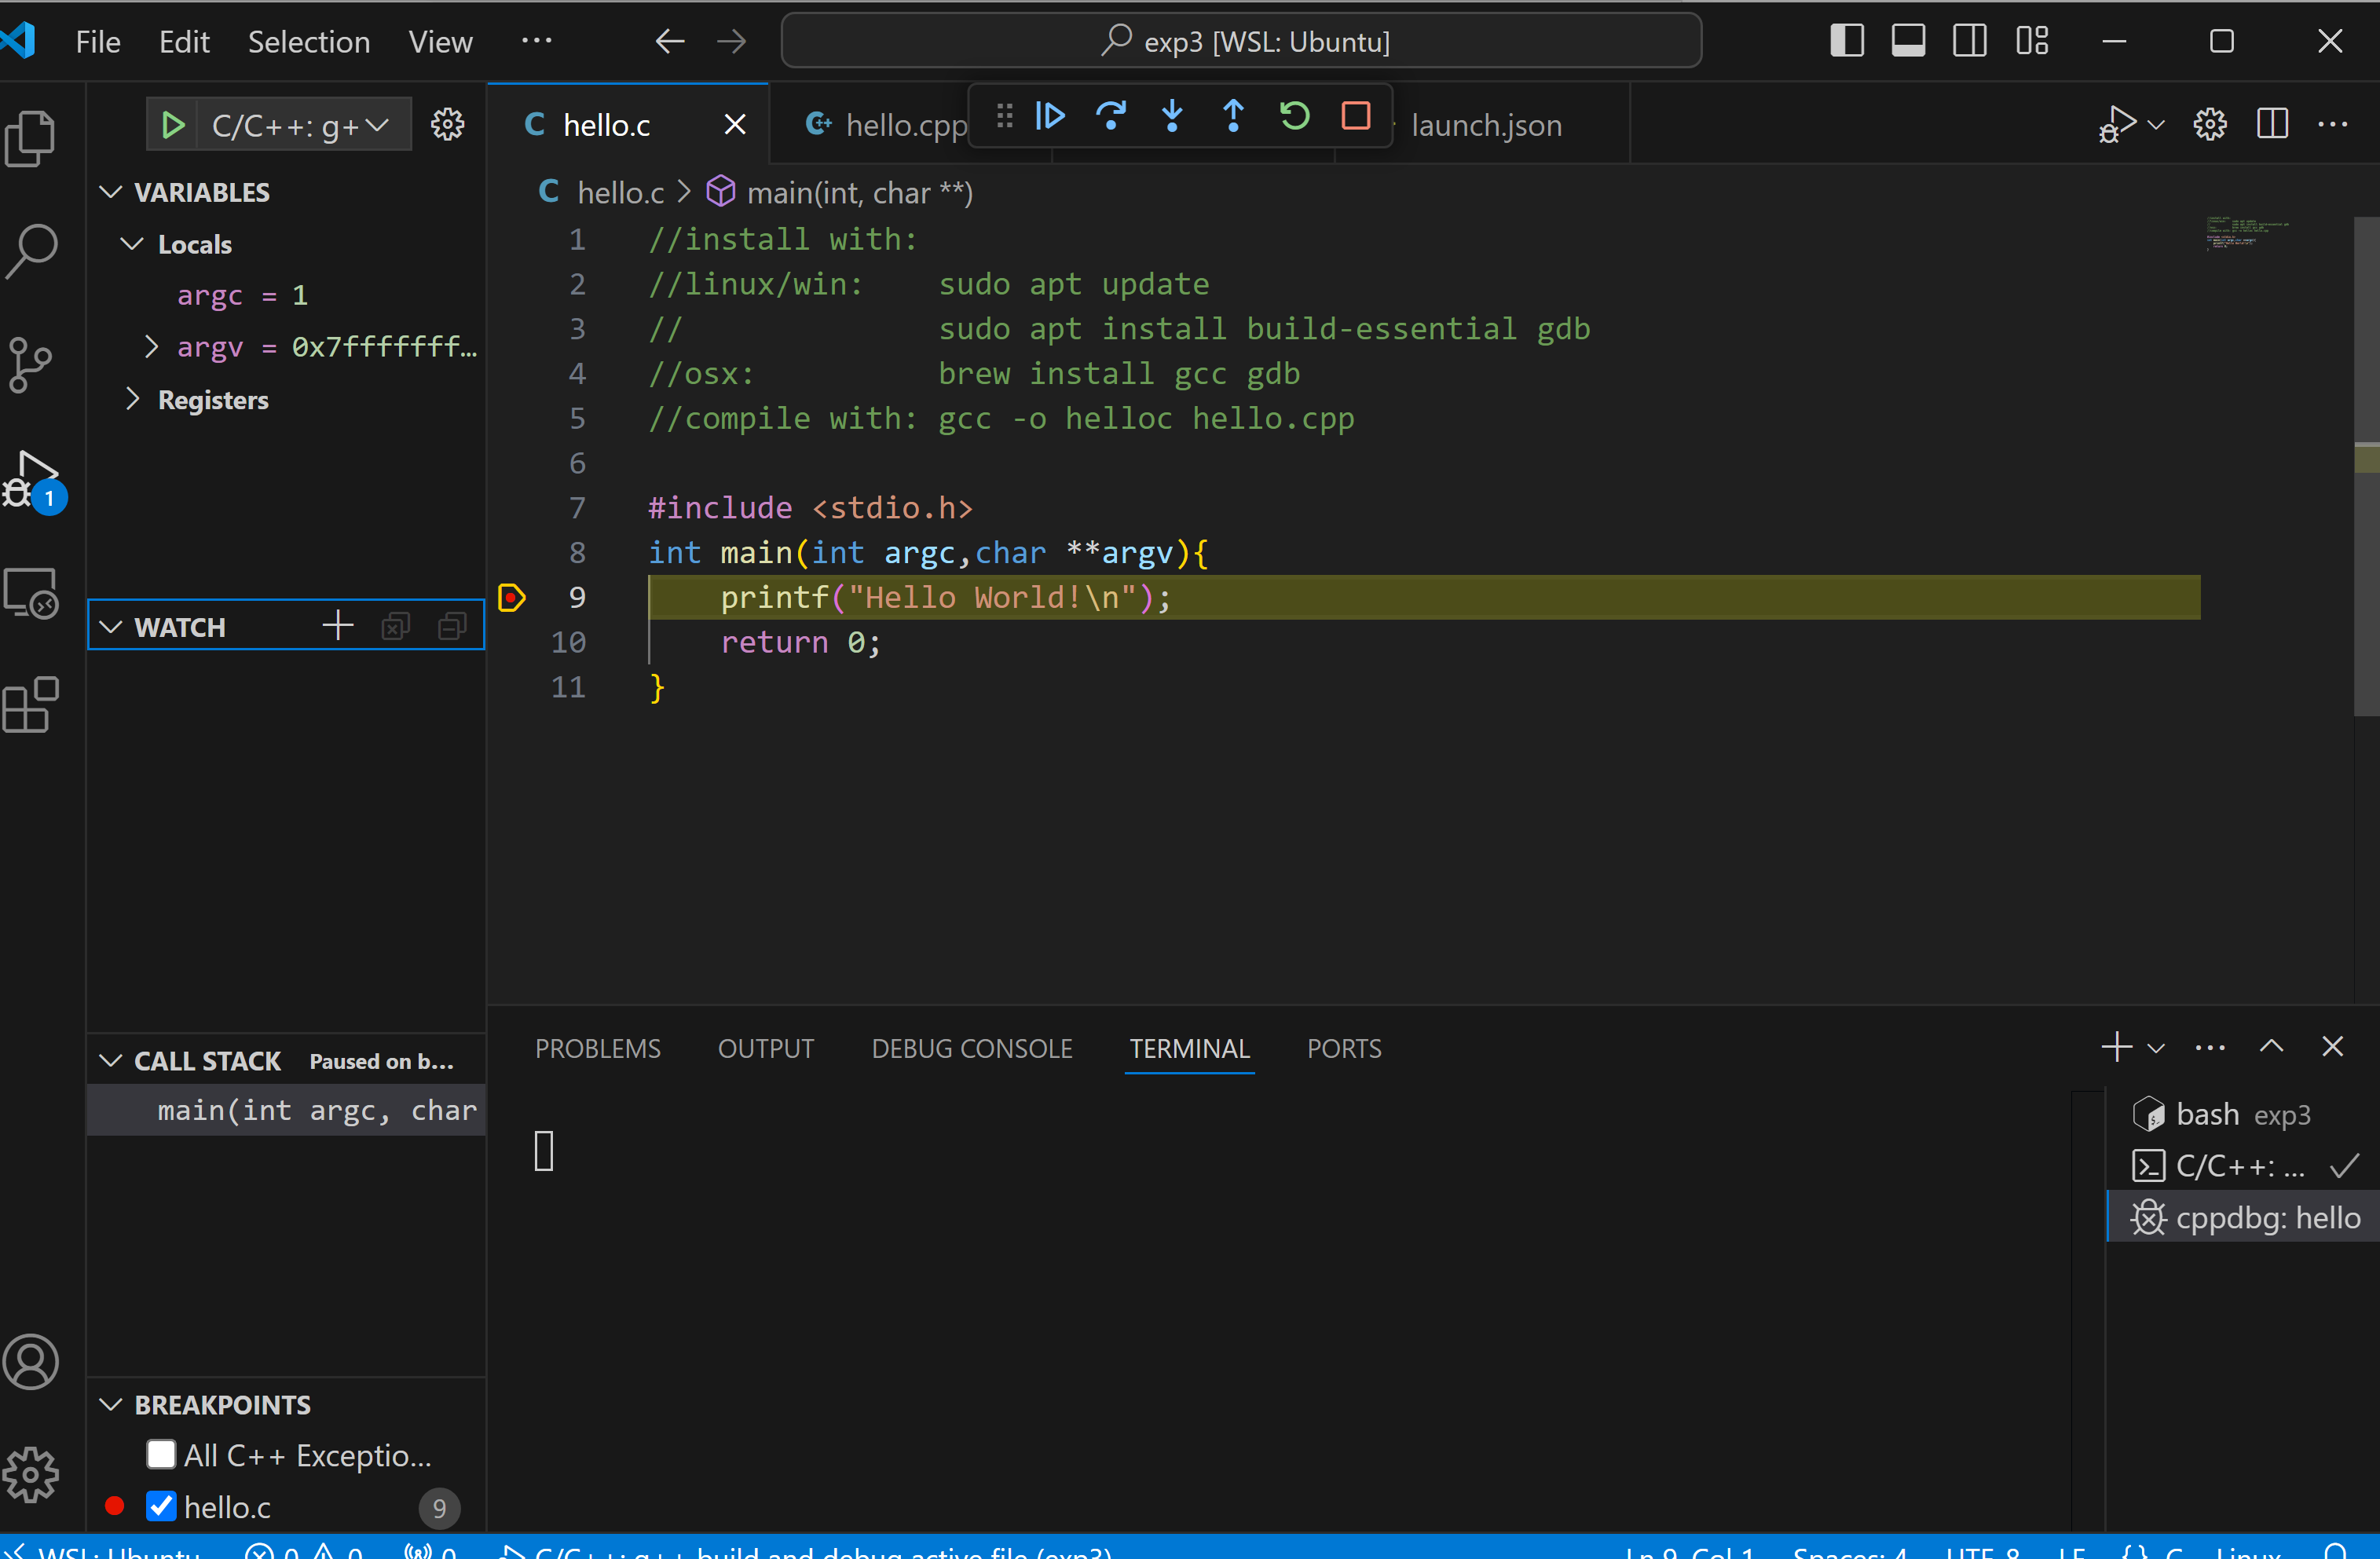The width and height of the screenshot is (2380, 1559).
Task: Switch to the DEBUG CONSOLE tab
Action: click(x=971, y=1048)
